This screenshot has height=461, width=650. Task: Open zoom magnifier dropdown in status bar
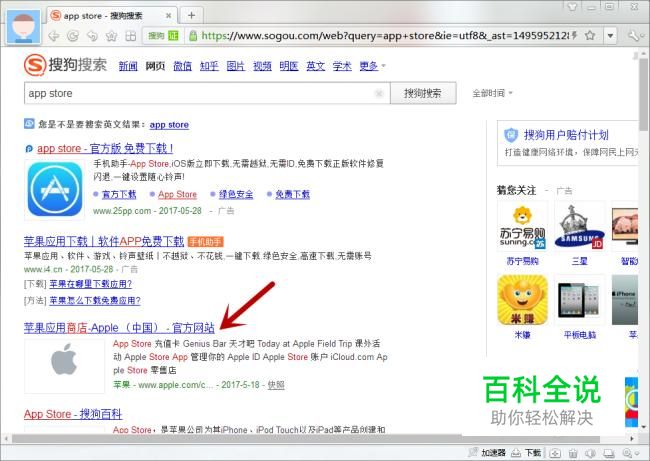pyautogui.click(x=629, y=453)
